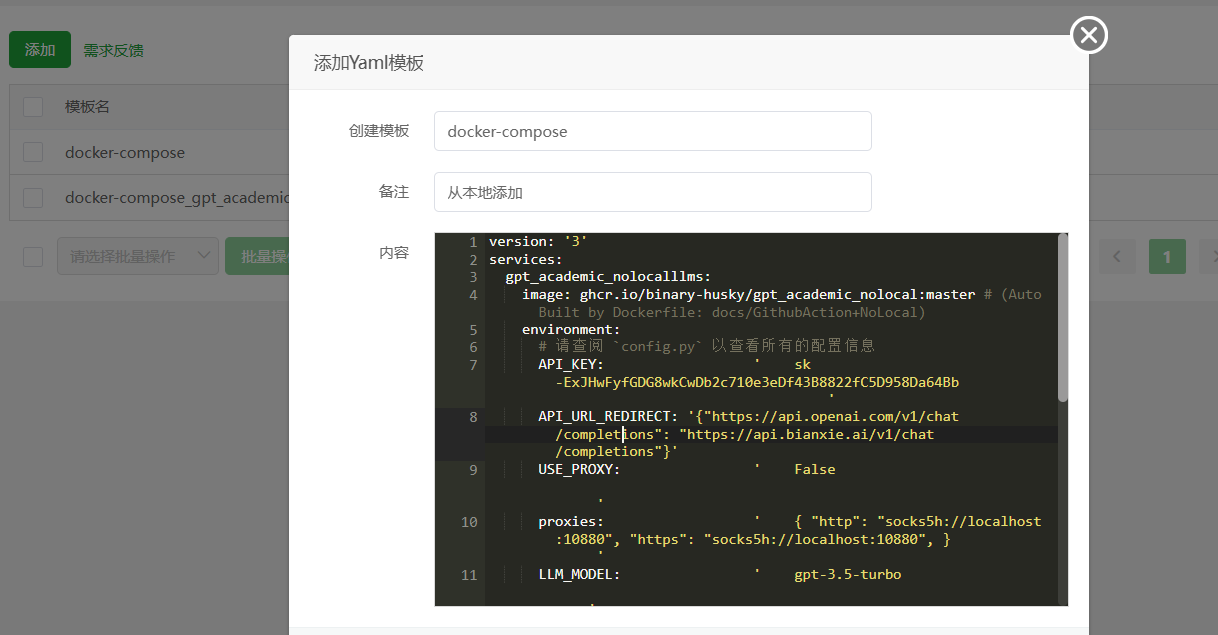The width and height of the screenshot is (1218, 635).
Task: Go to the previous page using the left arrow
Action: (x=1117, y=257)
